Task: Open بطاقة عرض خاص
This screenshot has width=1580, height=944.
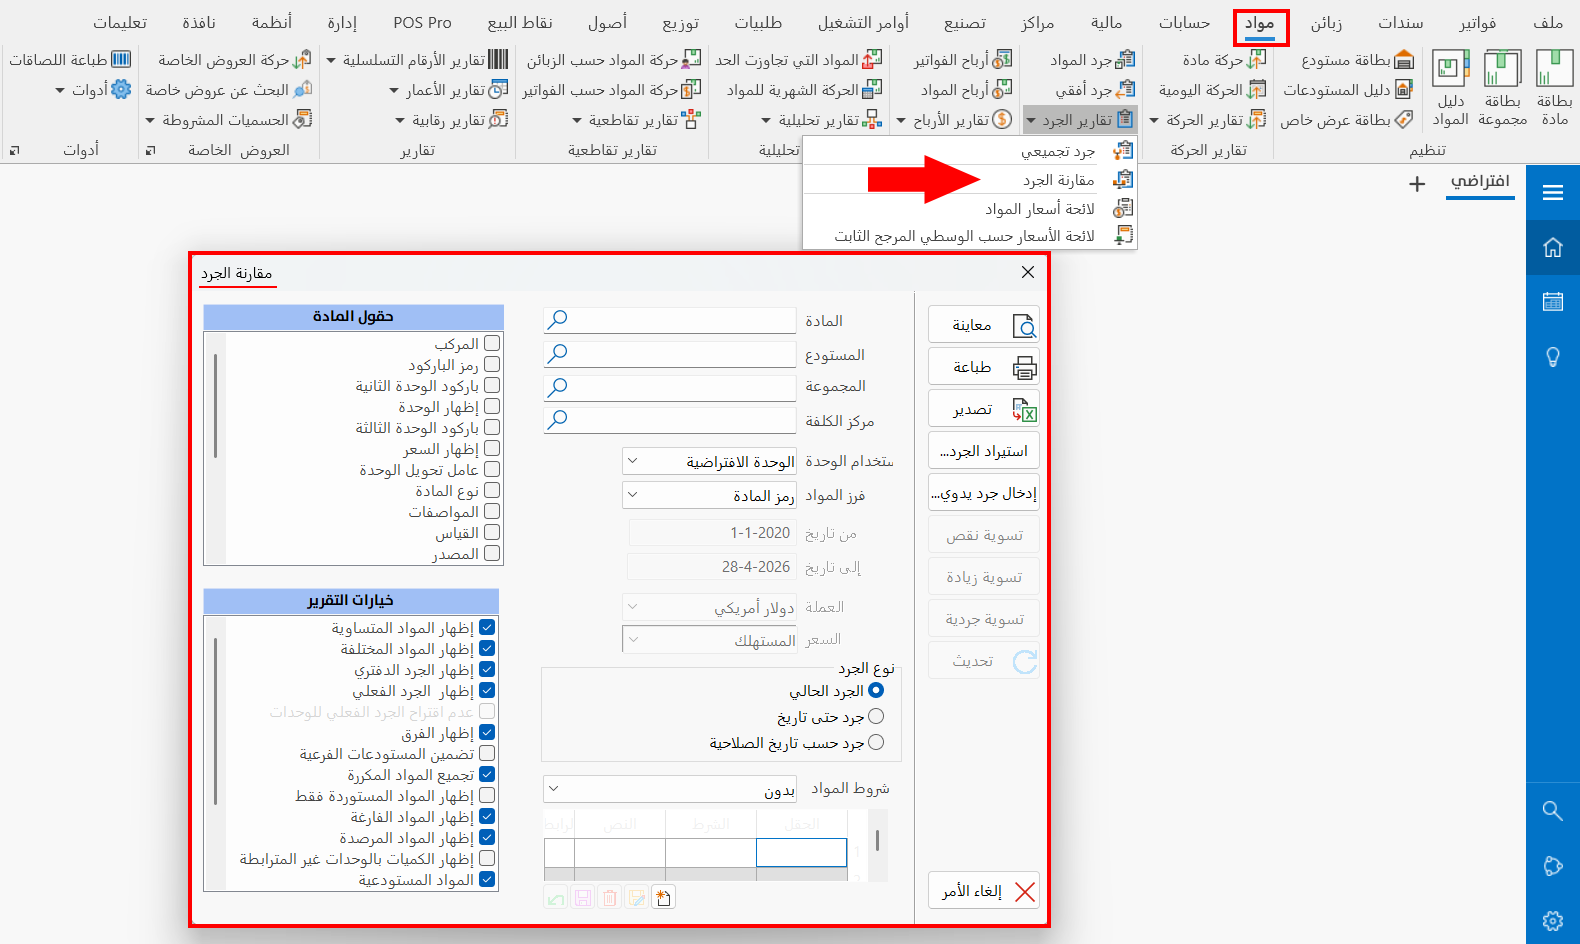Action: (x=1346, y=120)
